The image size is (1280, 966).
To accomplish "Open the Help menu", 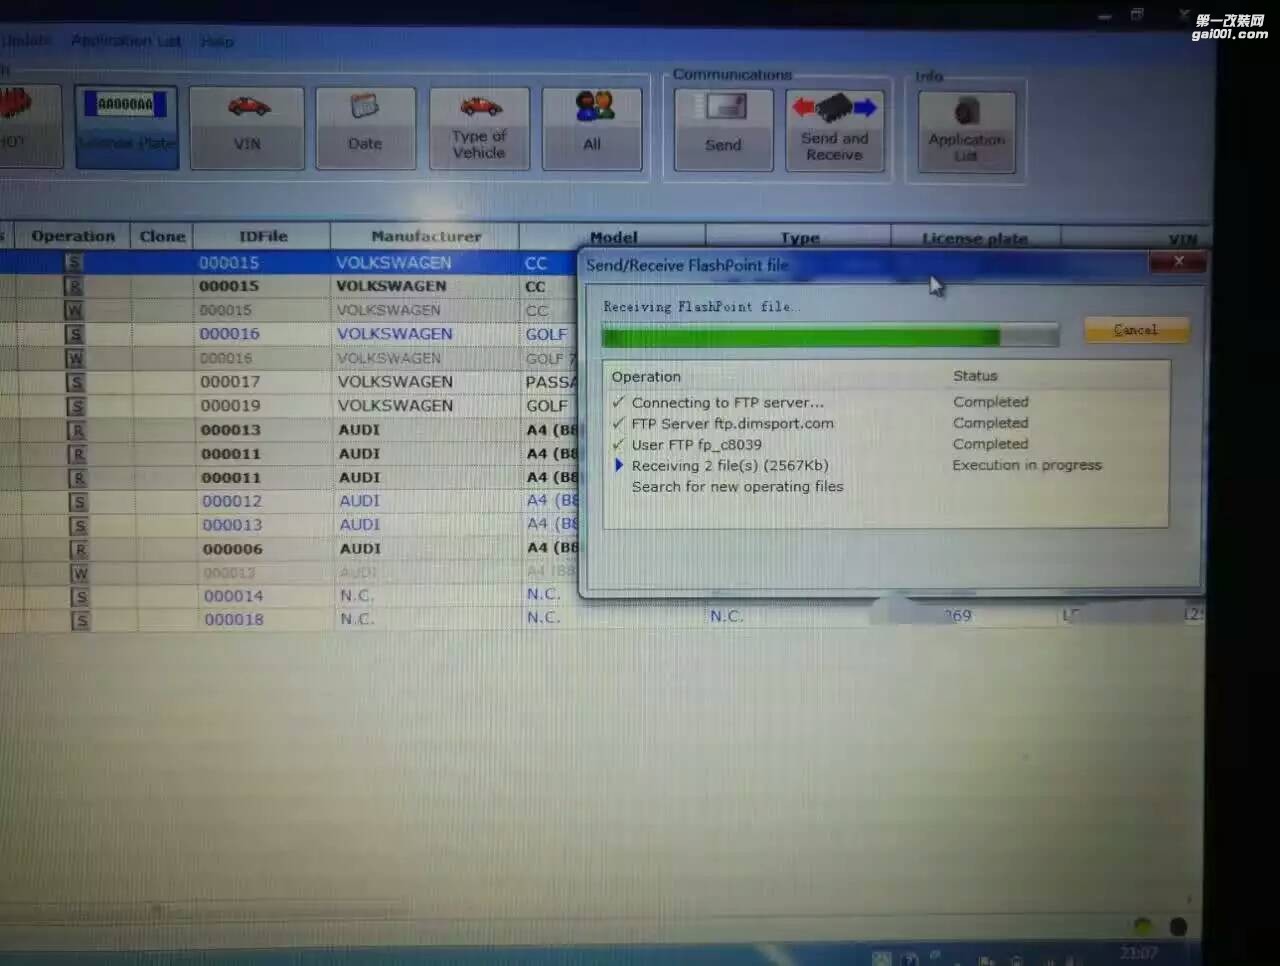I will [217, 41].
